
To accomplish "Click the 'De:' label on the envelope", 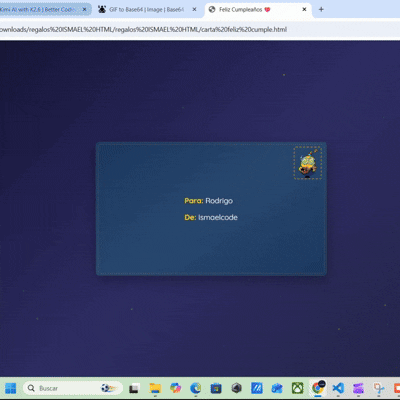I will [x=190, y=217].
